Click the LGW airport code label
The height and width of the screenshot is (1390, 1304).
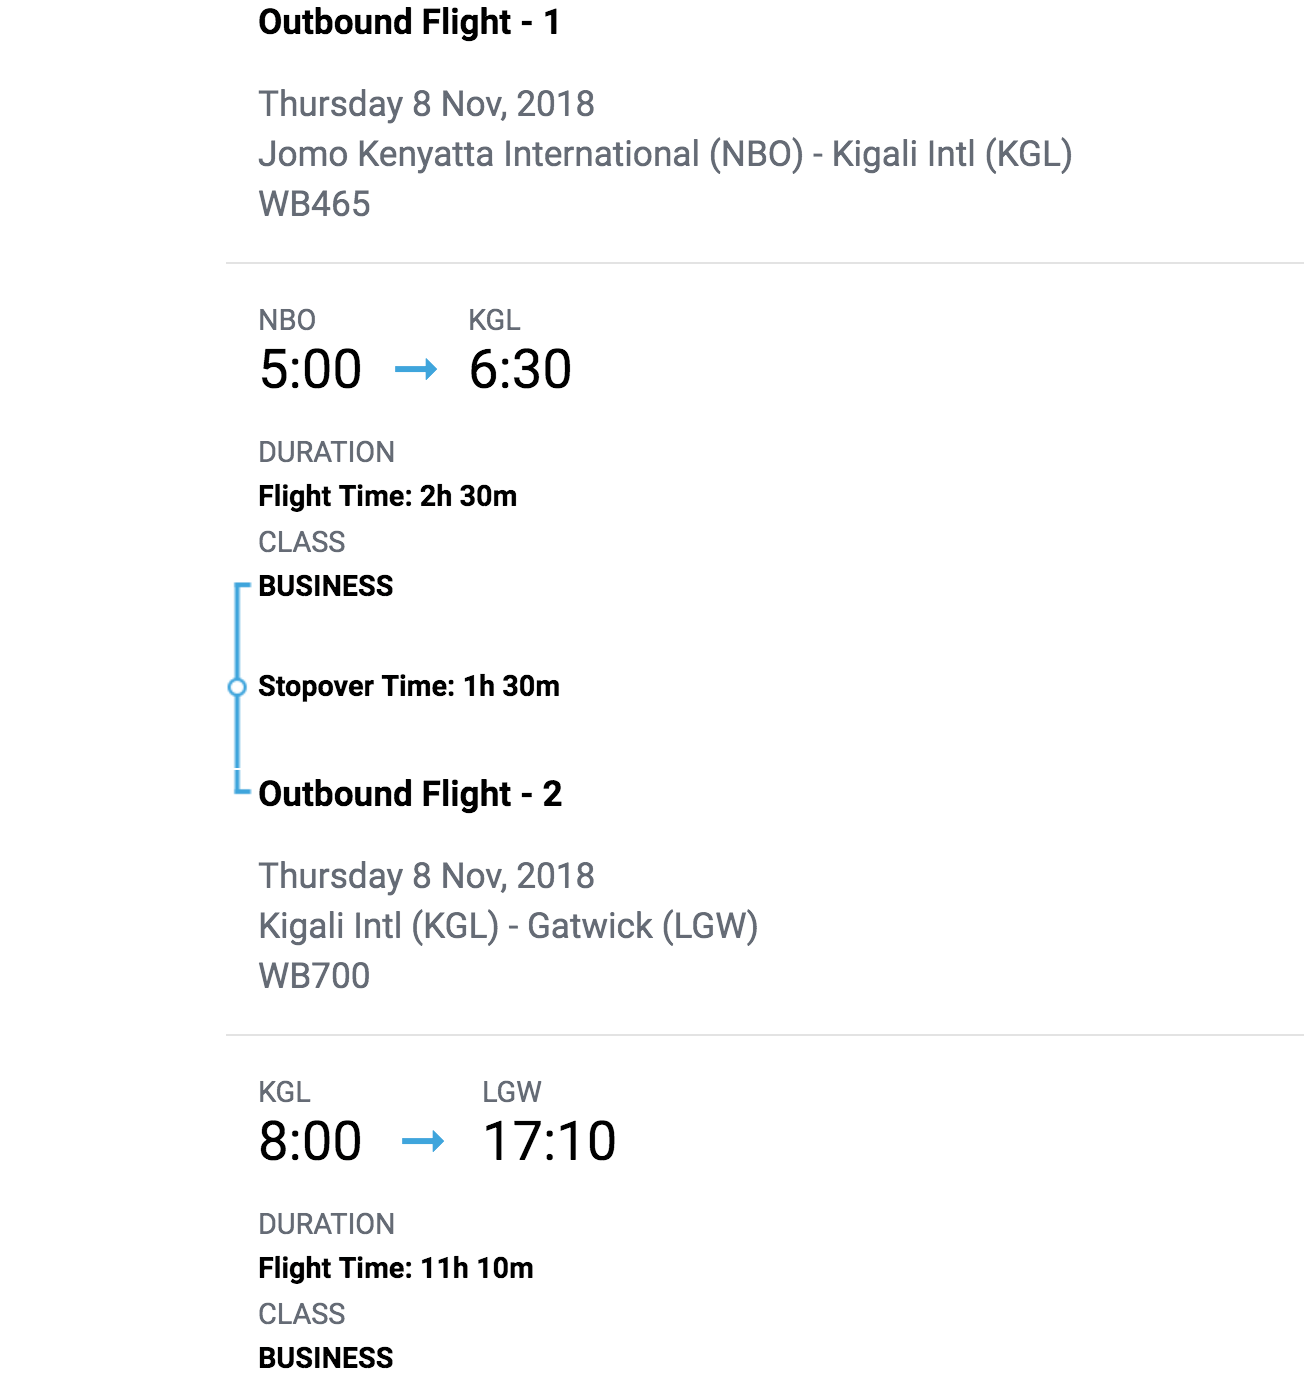[x=511, y=1092]
